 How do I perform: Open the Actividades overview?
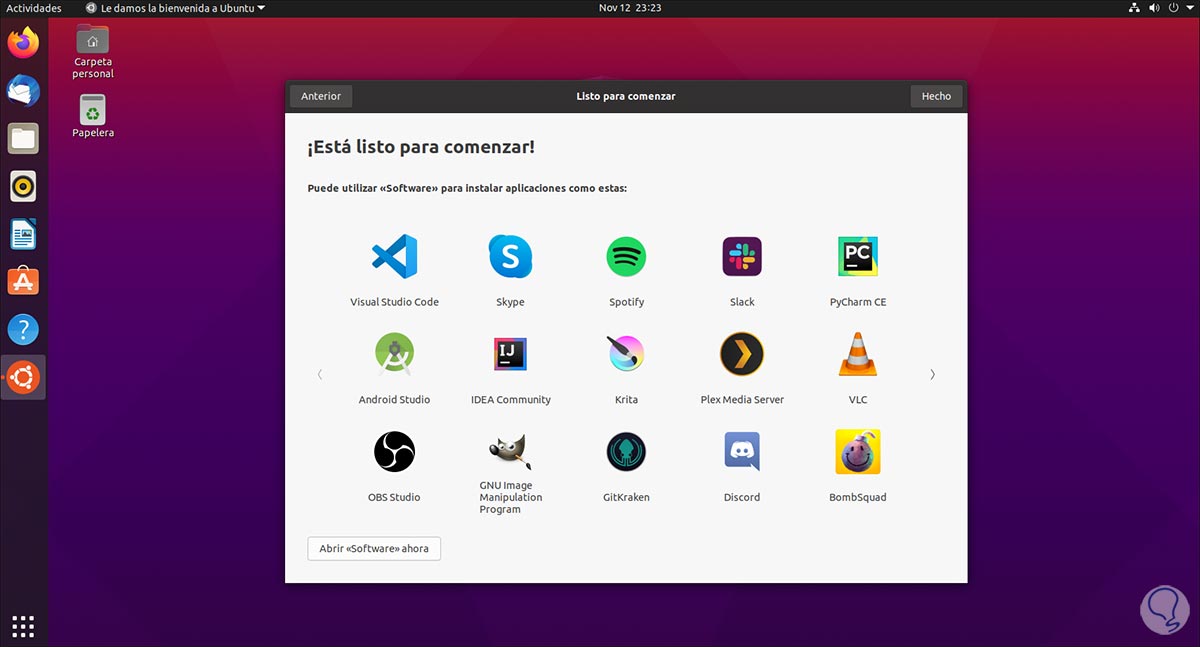(33, 8)
